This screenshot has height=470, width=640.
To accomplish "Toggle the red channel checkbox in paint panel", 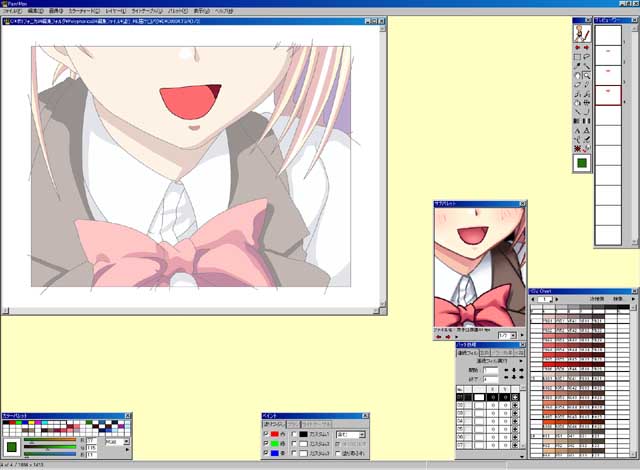I will coord(266,434).
